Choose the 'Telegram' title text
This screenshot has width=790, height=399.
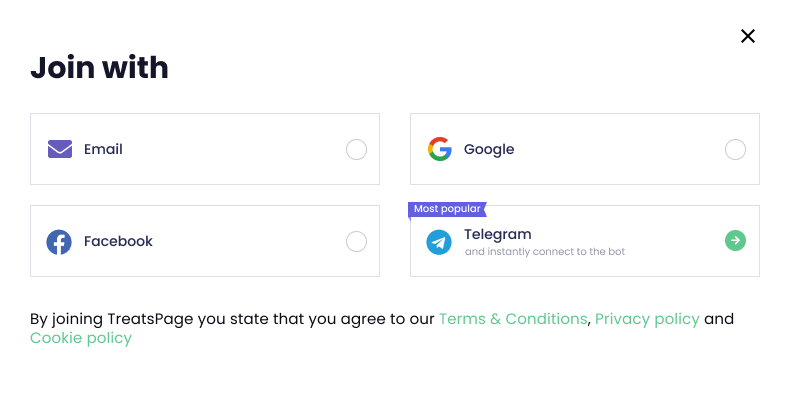pyautogui.click(x=497, y=235)
